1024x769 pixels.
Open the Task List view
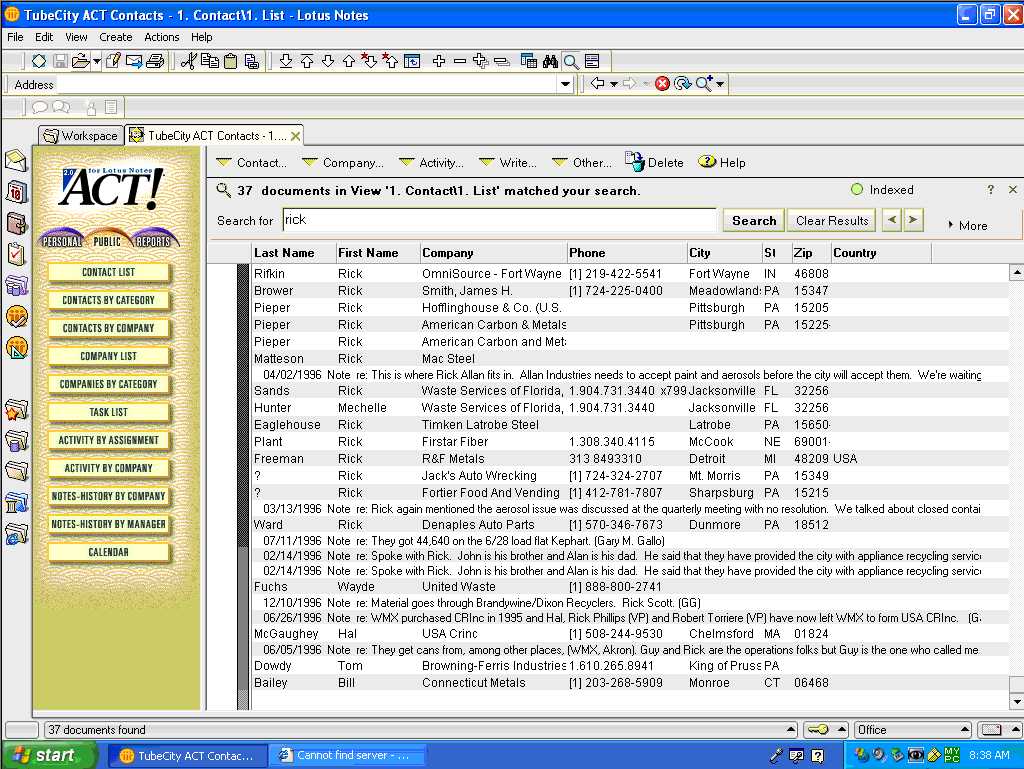pos(108,413)
